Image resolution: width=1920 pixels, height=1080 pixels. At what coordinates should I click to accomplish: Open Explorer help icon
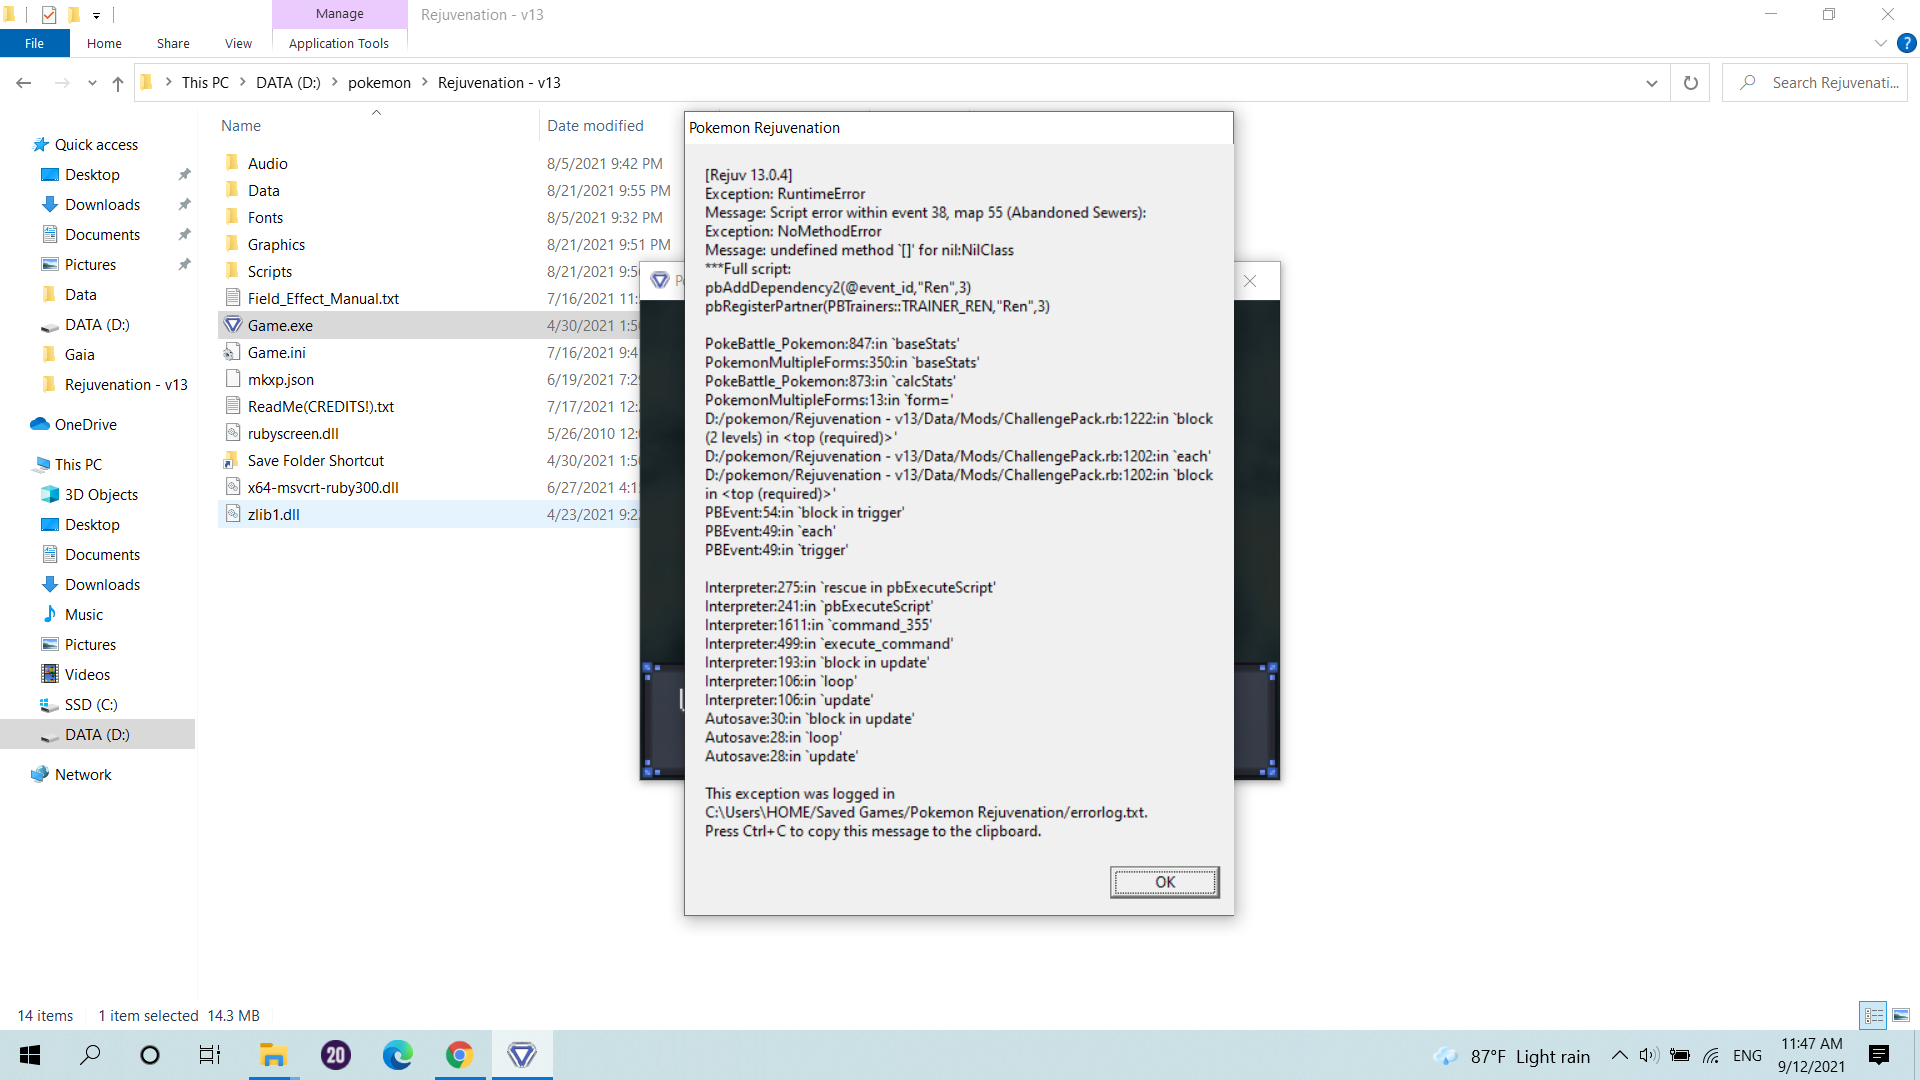coord(1906,43)
